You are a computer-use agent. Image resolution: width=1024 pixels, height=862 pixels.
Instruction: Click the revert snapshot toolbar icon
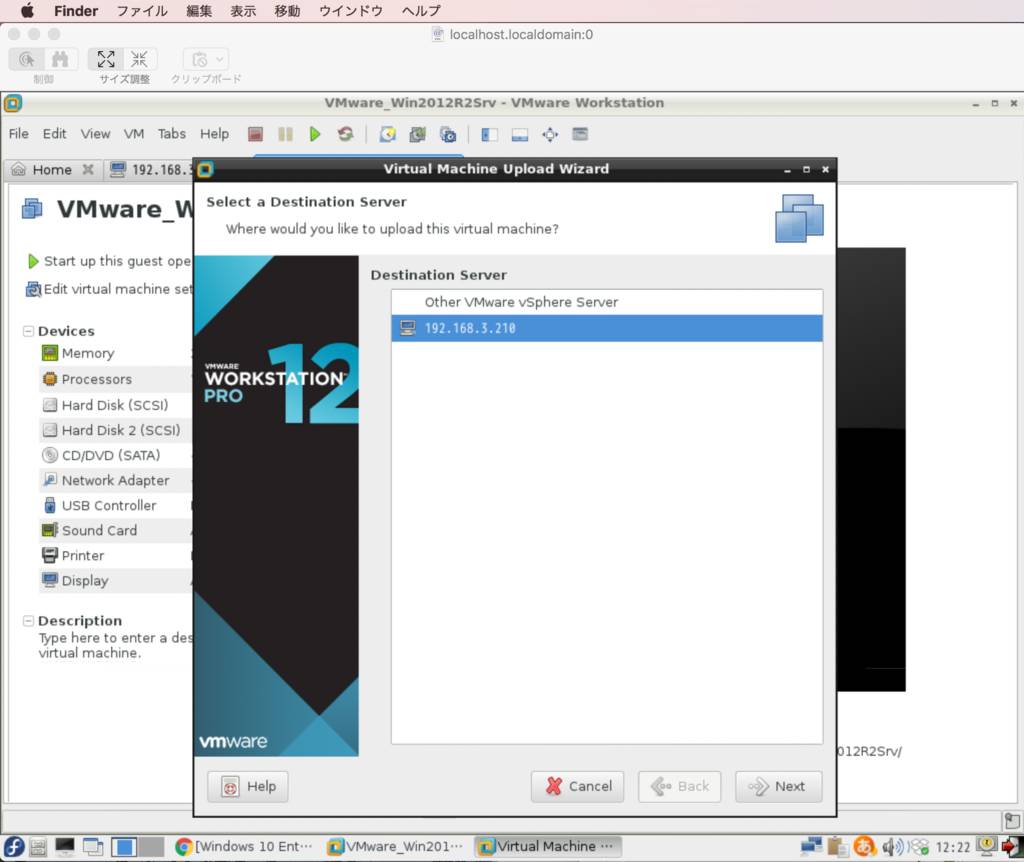tap(417, 135)
